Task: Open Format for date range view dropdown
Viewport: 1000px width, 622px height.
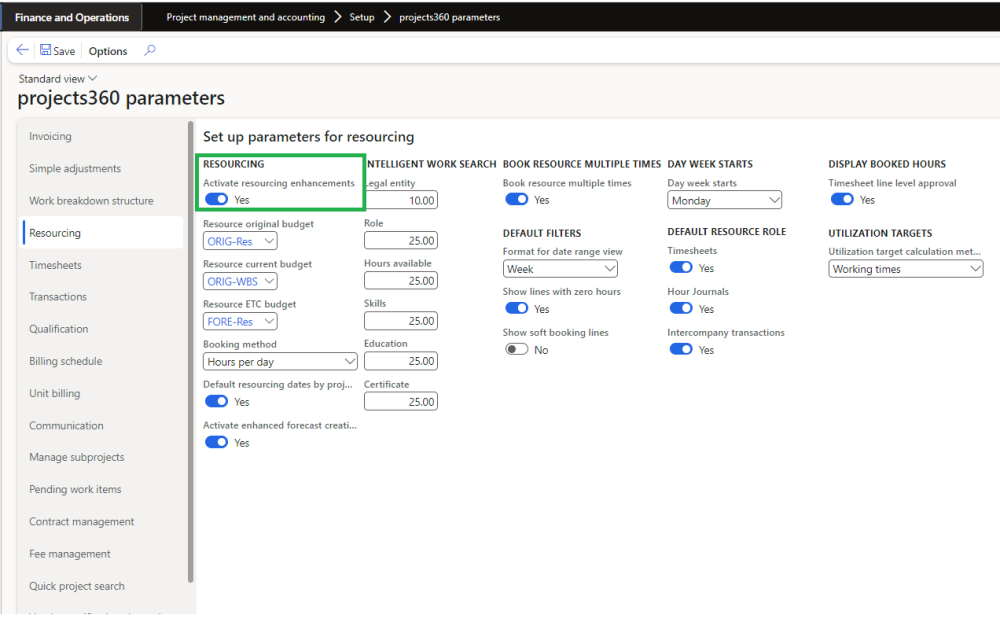Action: point(560,269)
